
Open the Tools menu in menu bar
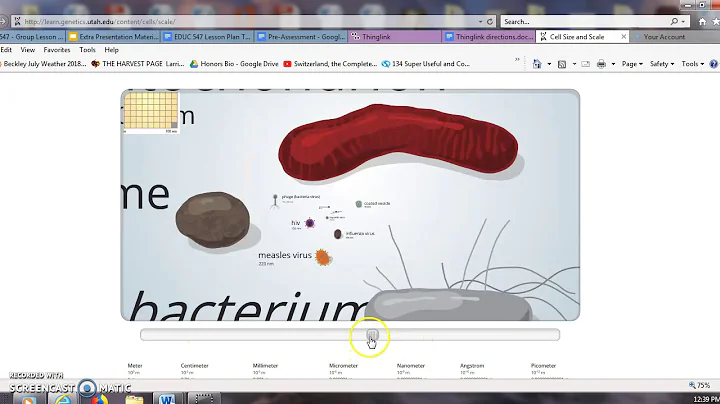point(87,50)
